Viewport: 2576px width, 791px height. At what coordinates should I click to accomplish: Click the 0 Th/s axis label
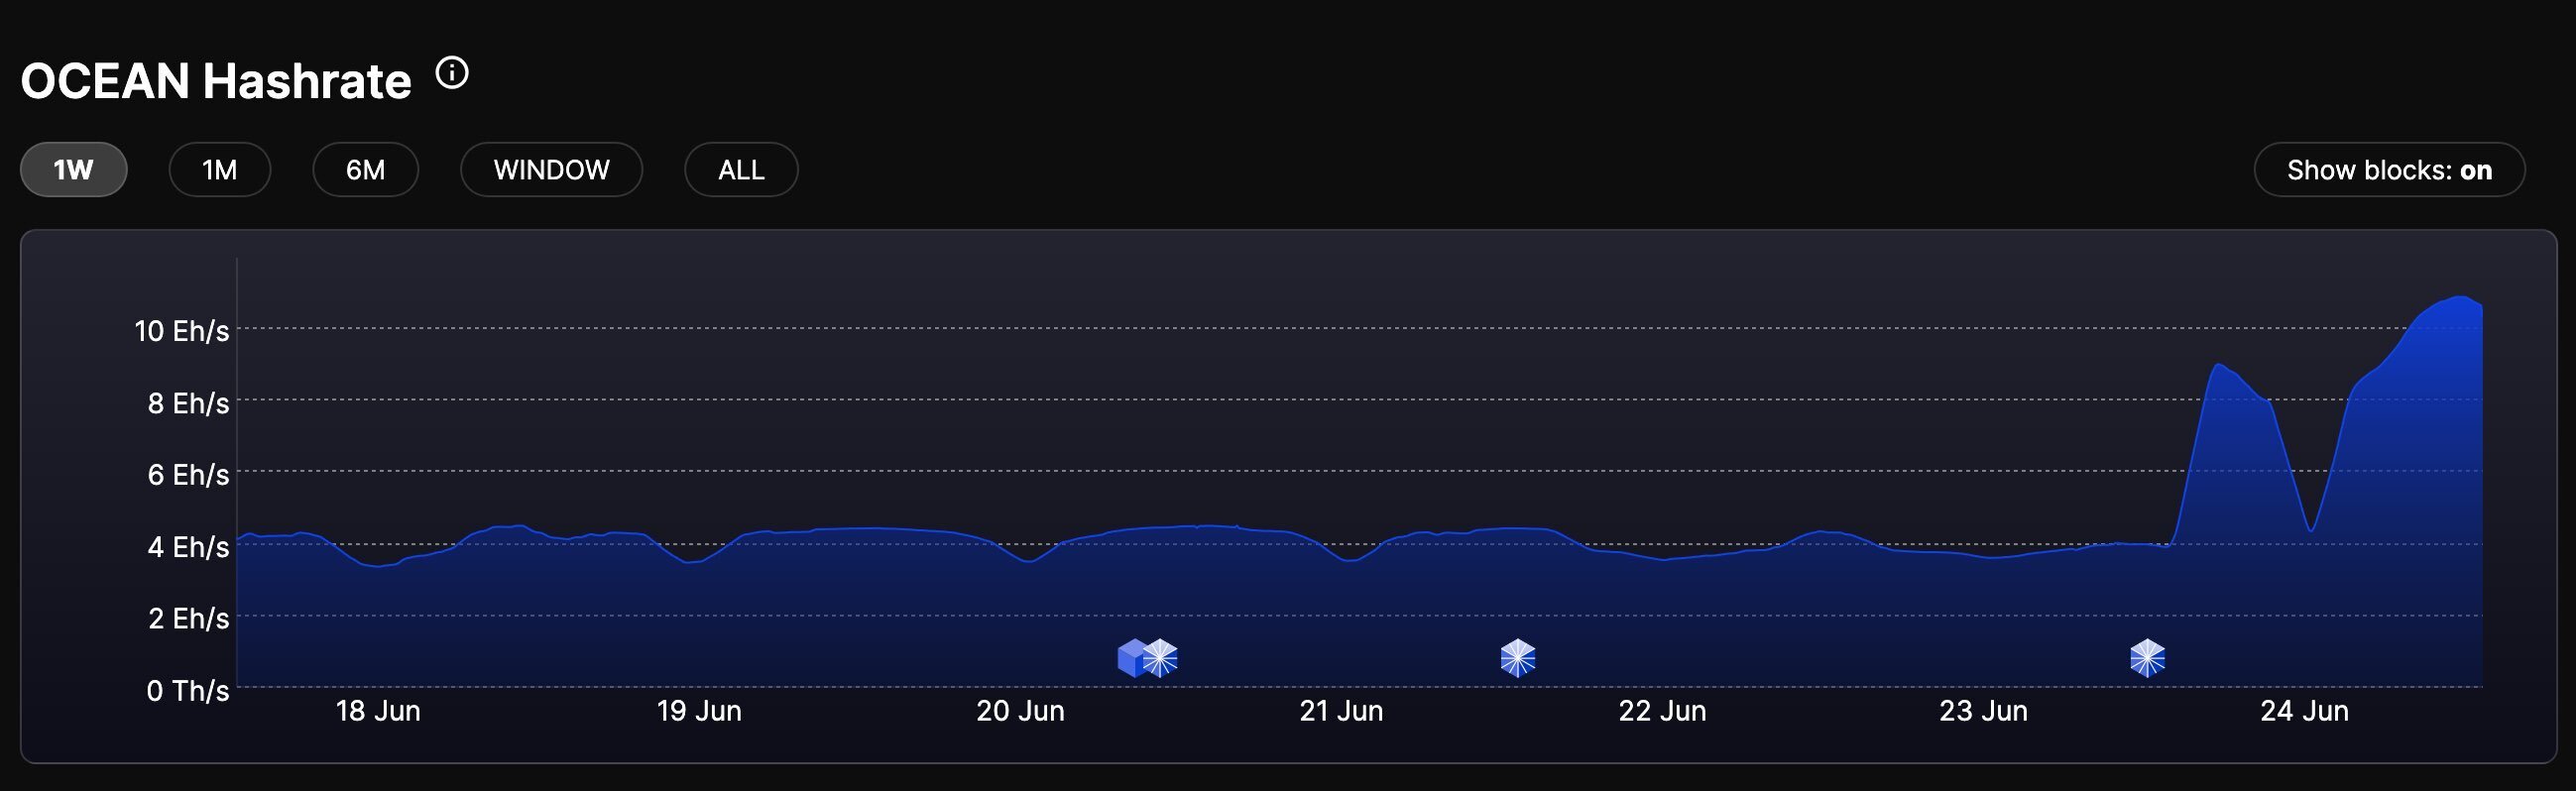[188, 691]
